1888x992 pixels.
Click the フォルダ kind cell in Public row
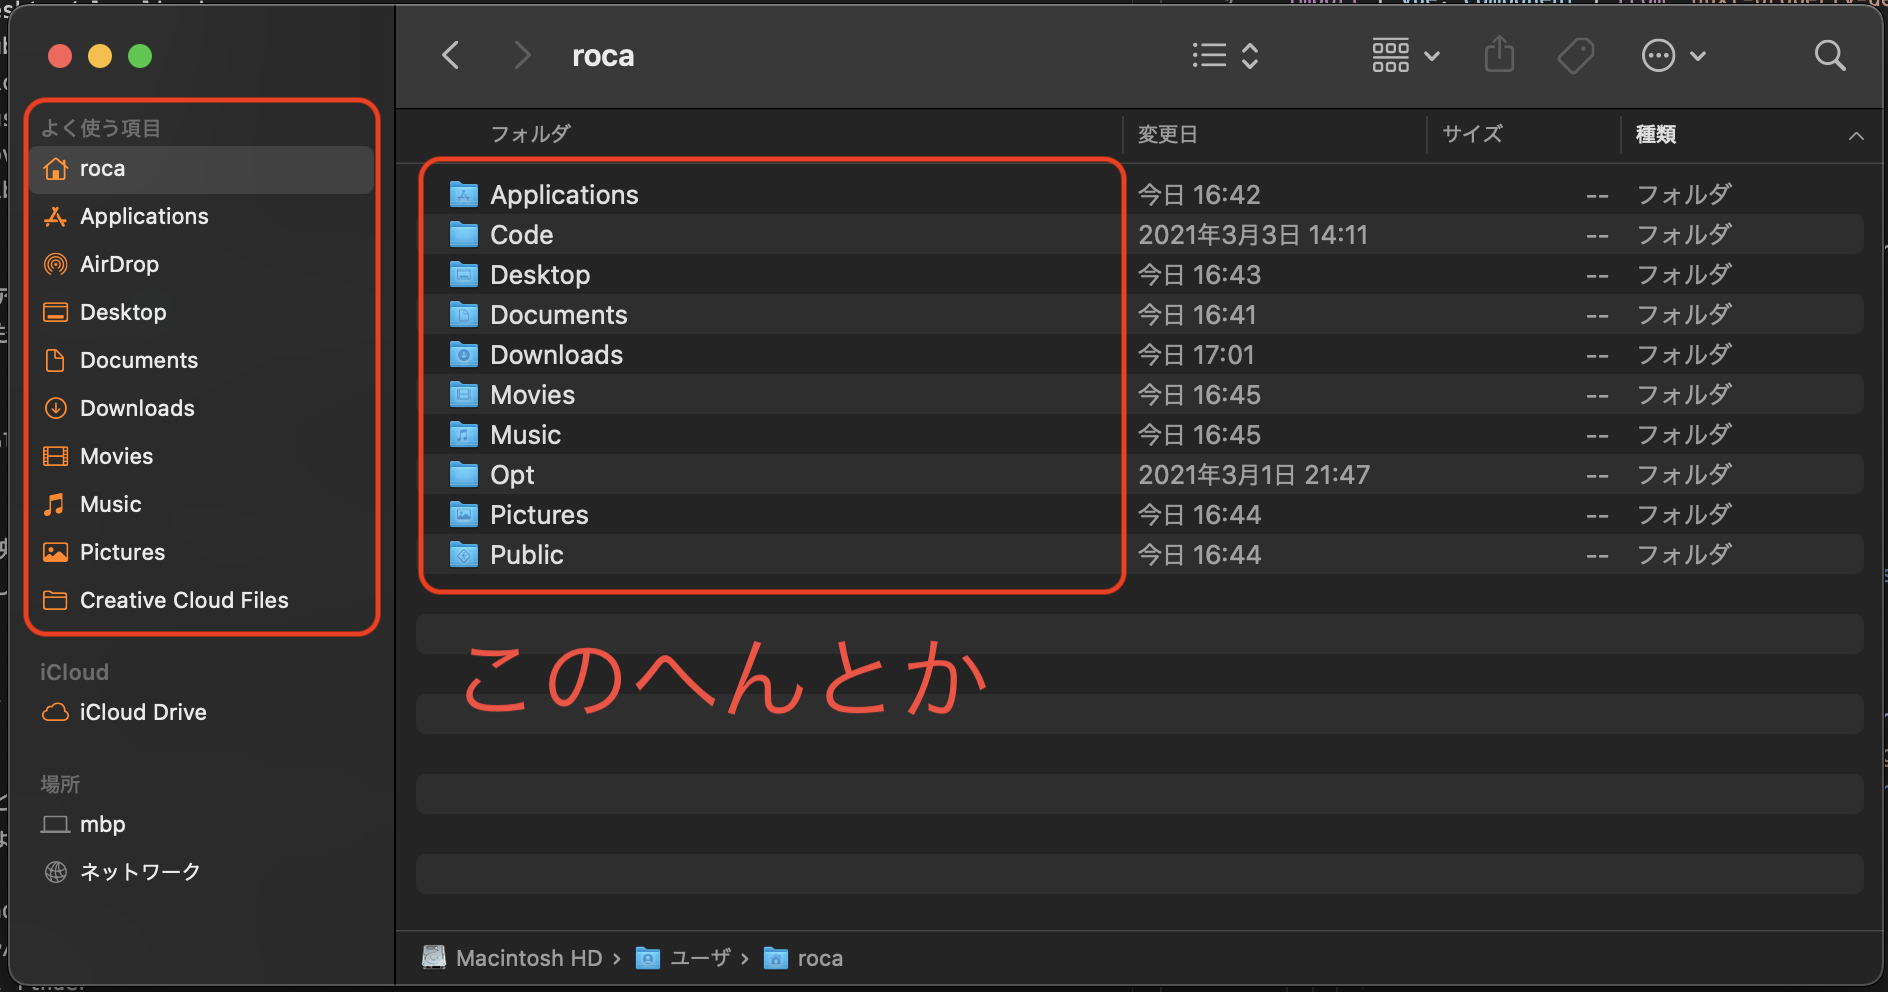[1684, 555]
